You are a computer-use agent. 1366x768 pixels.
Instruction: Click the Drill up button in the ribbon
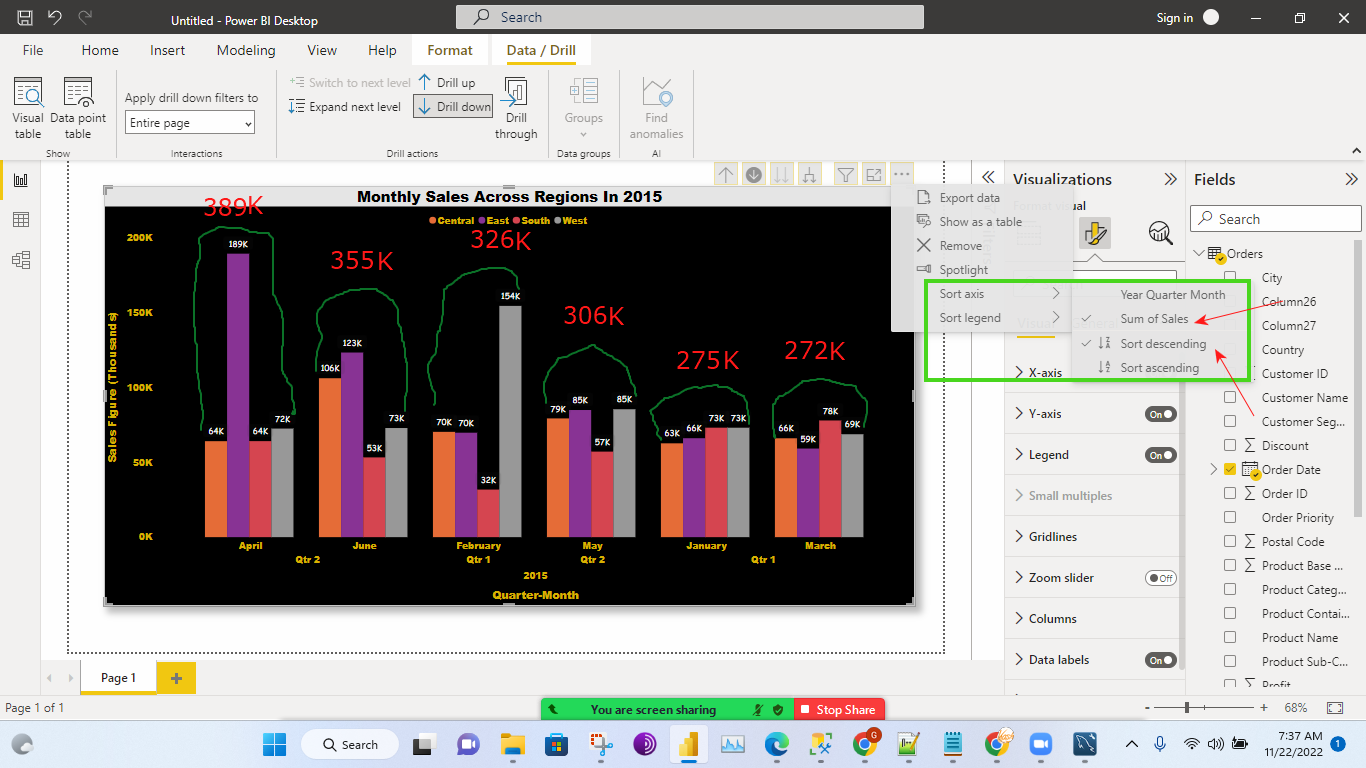pyautogui.click(x=446, y=83)
